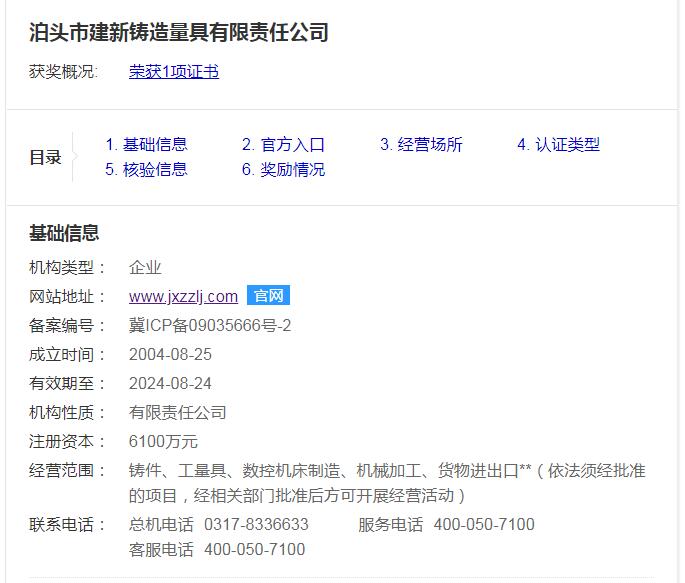685x583 pixels.
Task: Jump to 1. 基础信息 section
Action: (x=146, y=144)
